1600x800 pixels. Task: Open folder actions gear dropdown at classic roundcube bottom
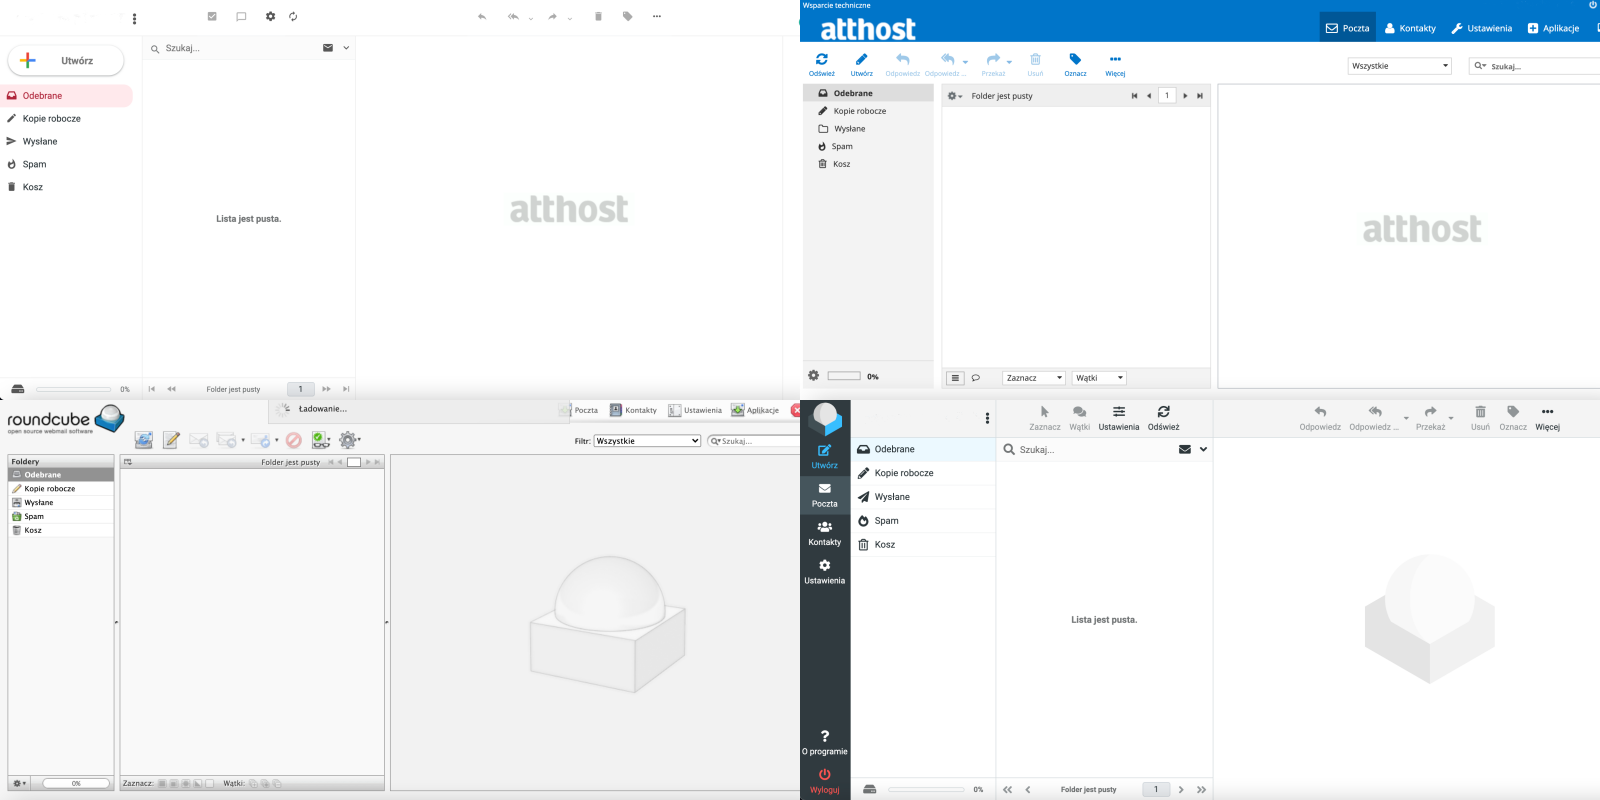point(19,783)
